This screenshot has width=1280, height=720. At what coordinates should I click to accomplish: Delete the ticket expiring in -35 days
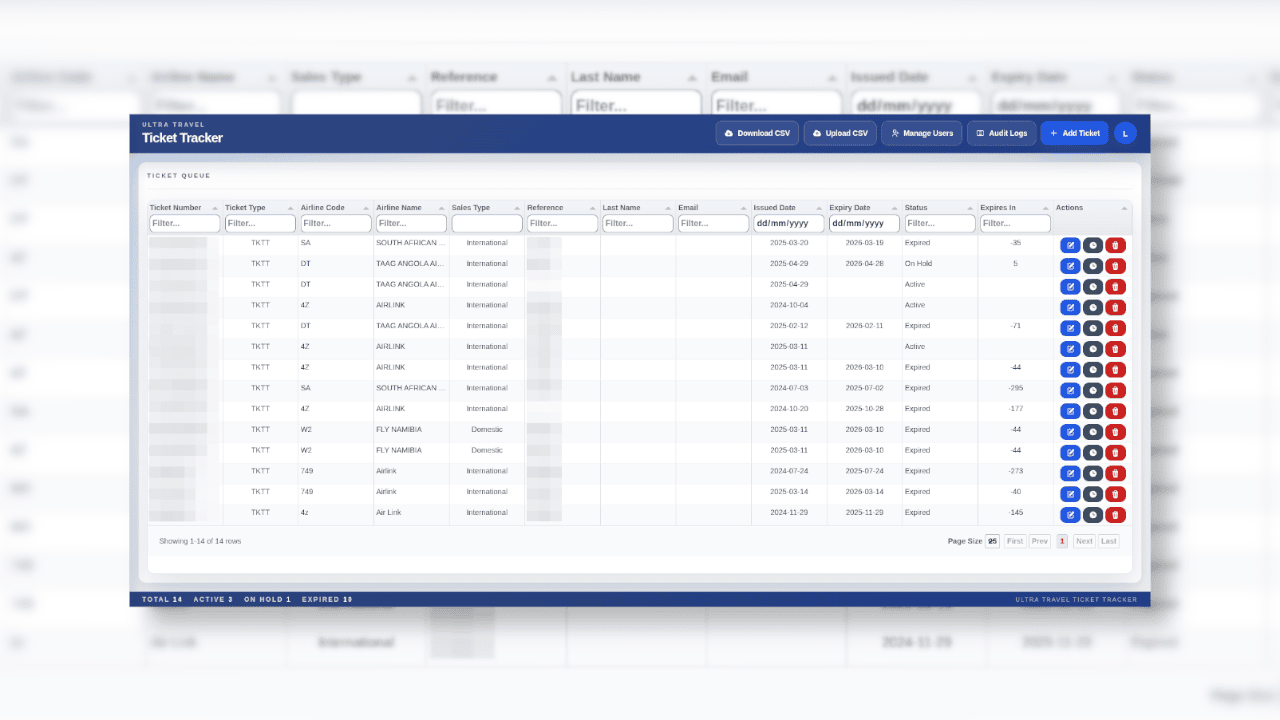(1116, 245)
